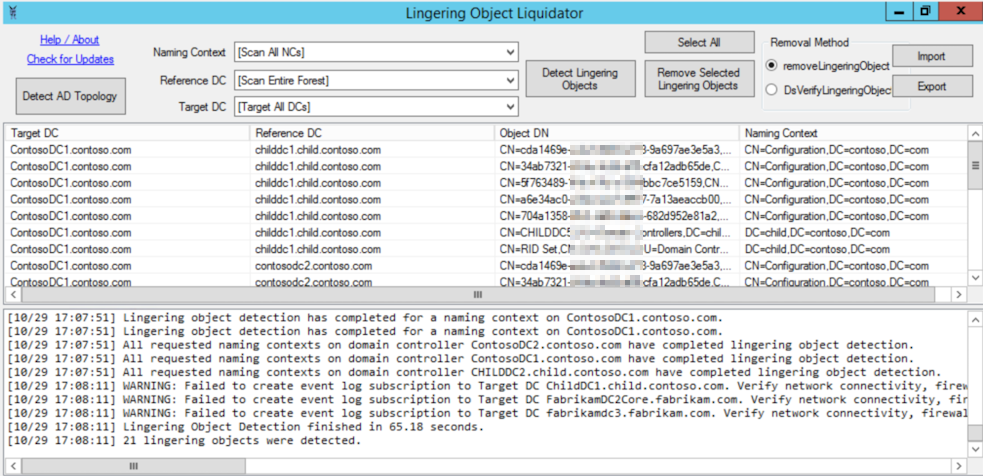Click log pane horizontal scrollbar thumb
Image resolution: width=983 pixels, height=476 pixels.
134,466
